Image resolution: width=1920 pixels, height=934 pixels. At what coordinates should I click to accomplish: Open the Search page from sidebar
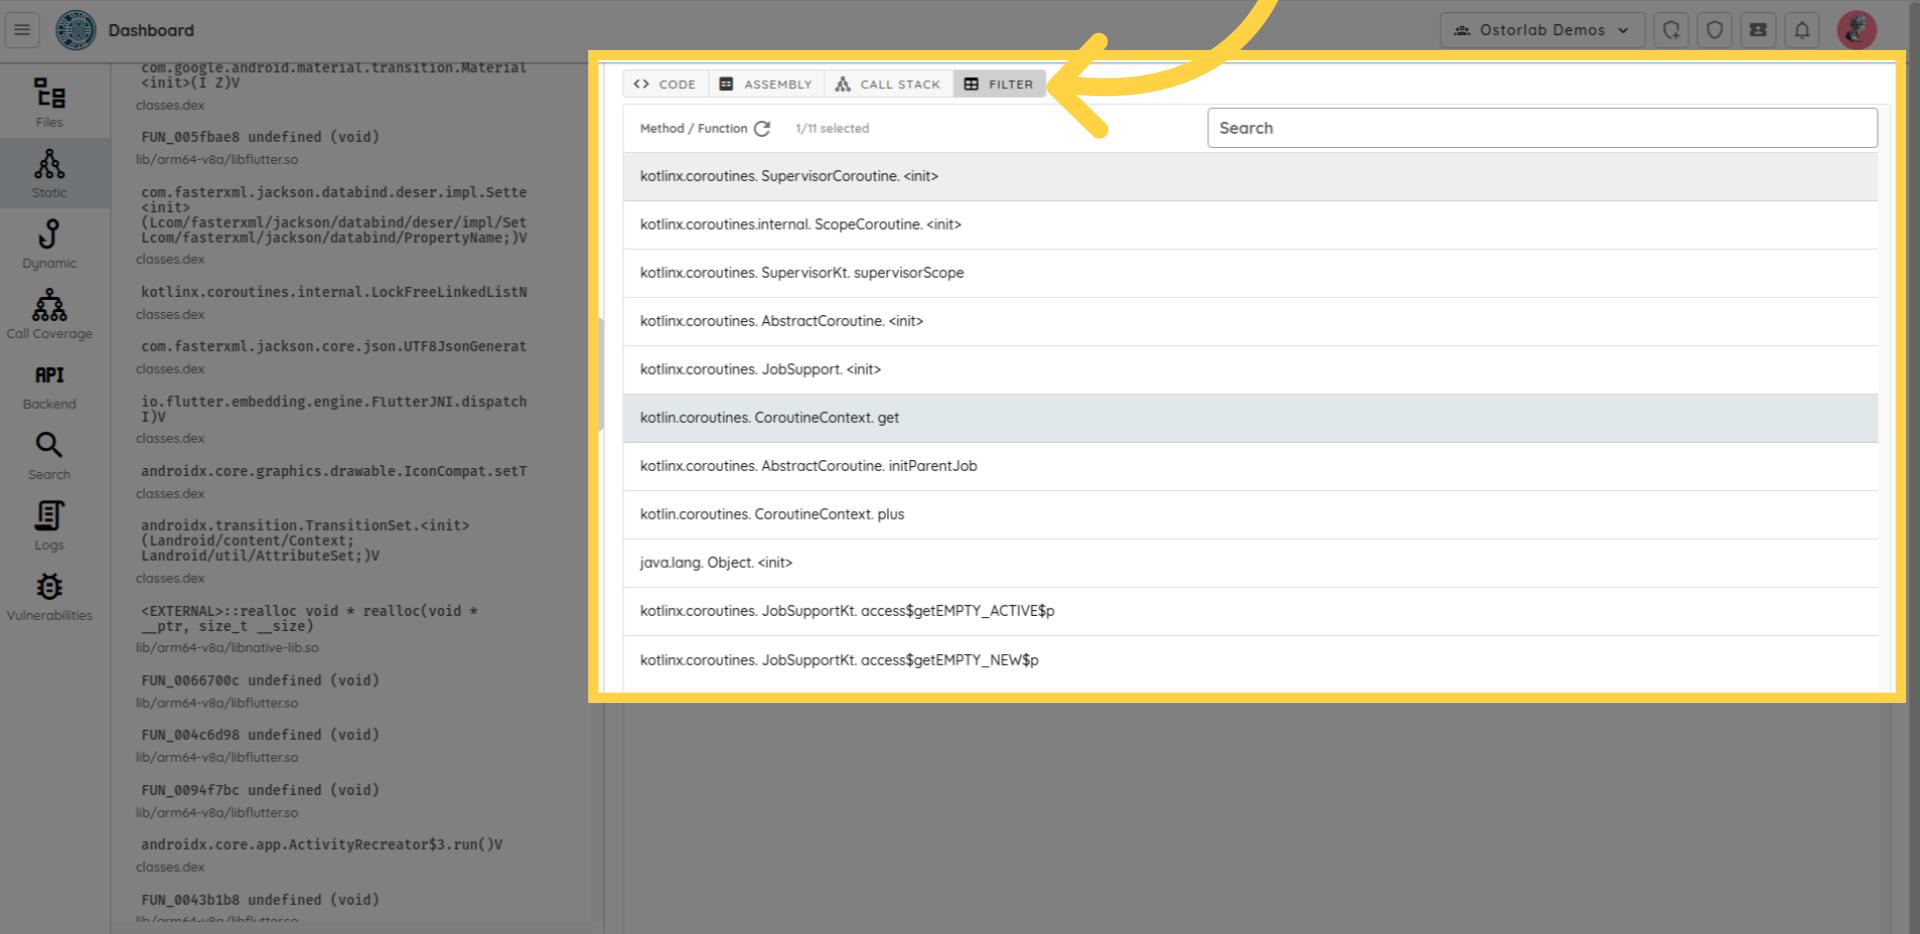point(49,455)
